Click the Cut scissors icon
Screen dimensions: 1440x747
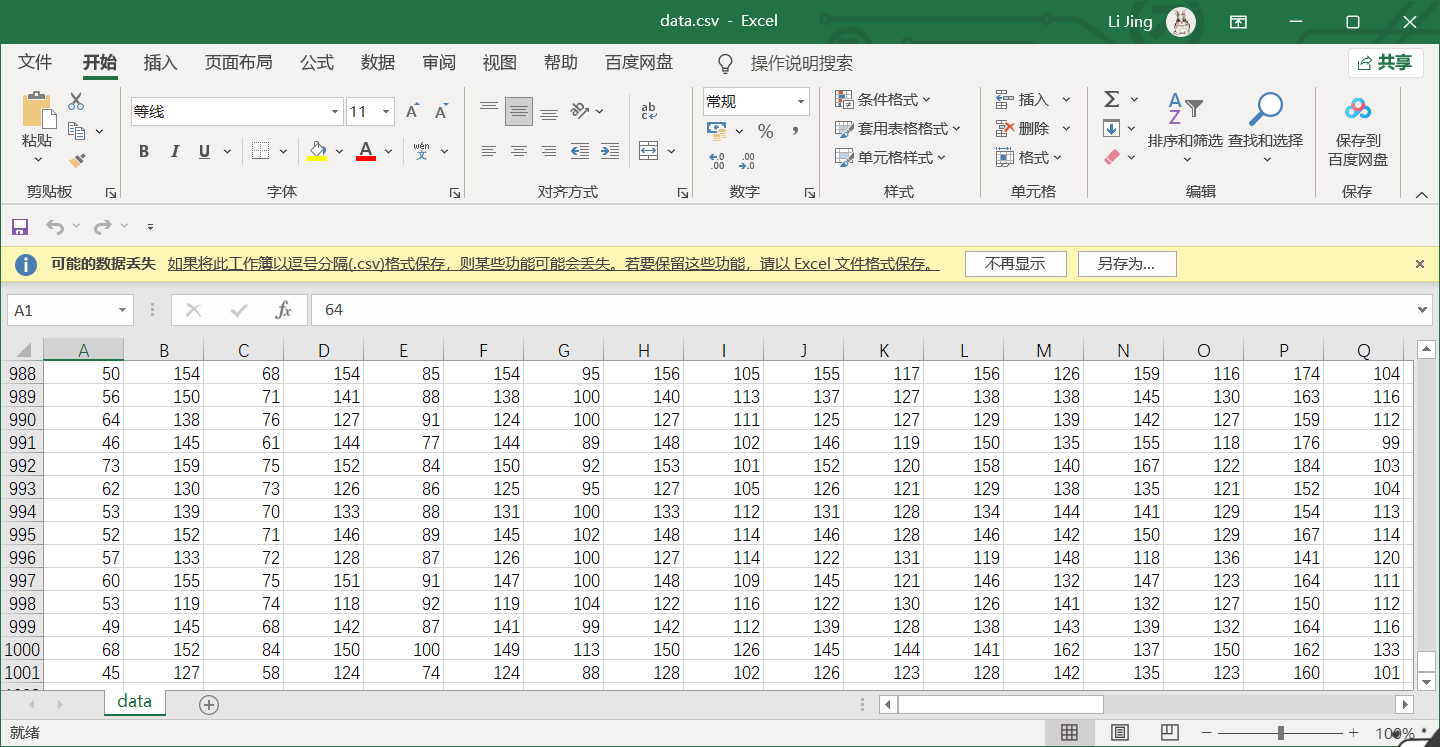pyautogui.click(x=77, y=101)
